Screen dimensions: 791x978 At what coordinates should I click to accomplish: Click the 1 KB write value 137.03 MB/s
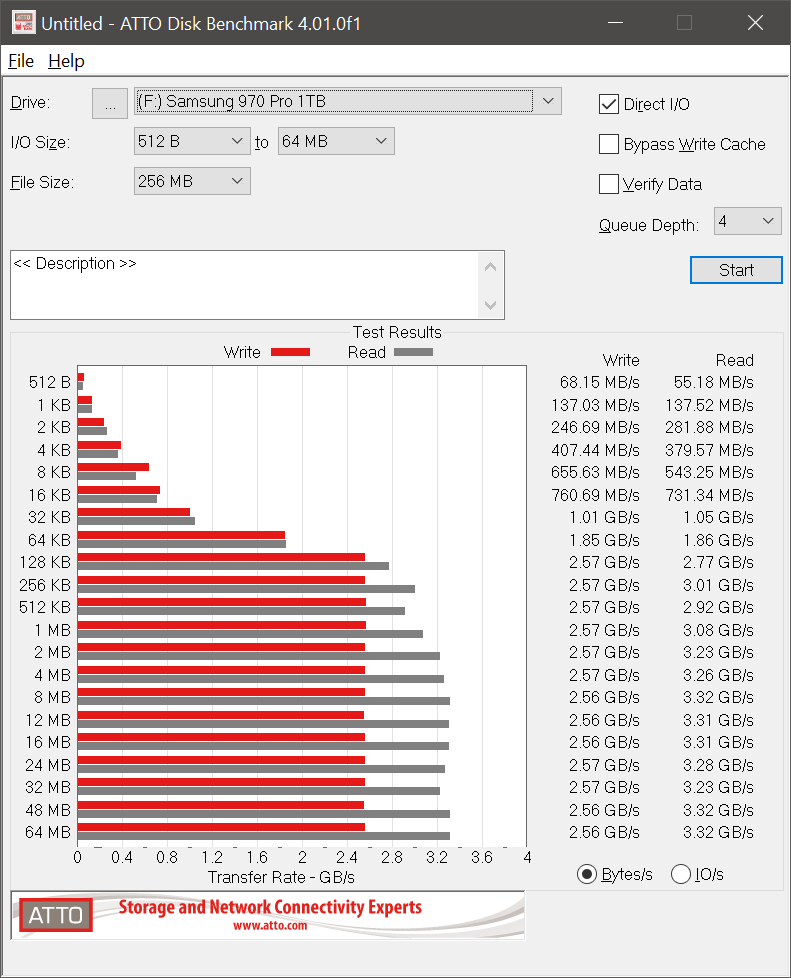click(595, 405)
